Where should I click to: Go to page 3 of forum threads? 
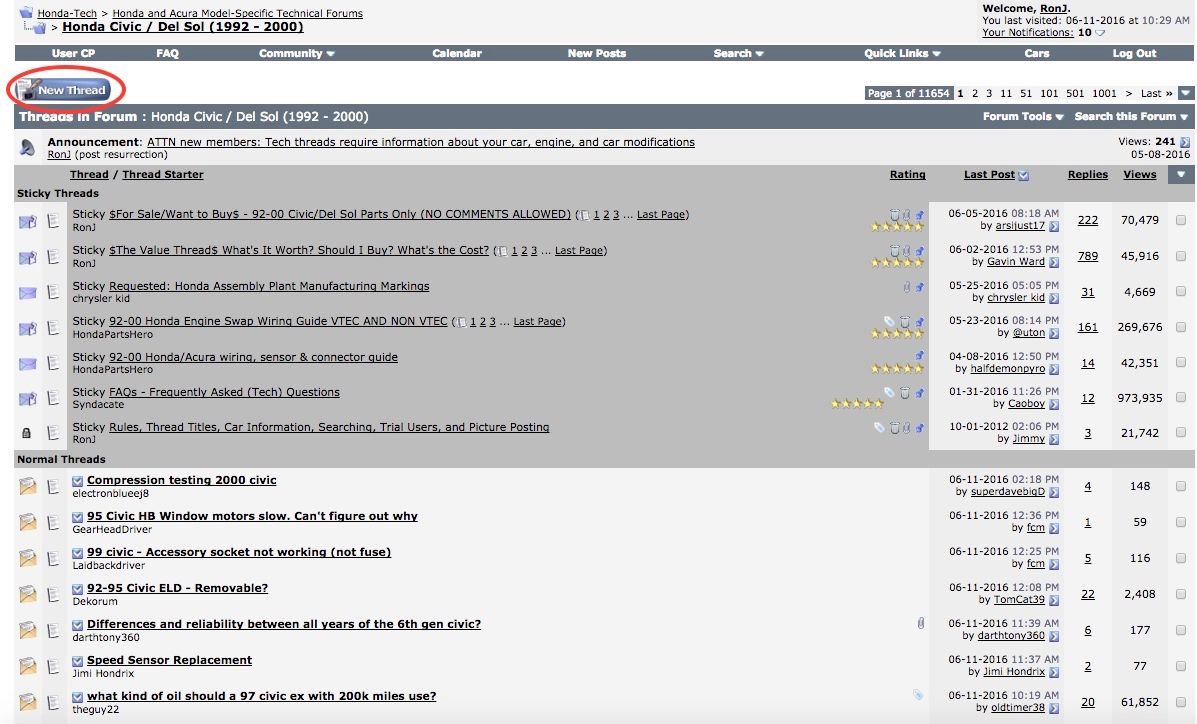(x=989, y=93)
